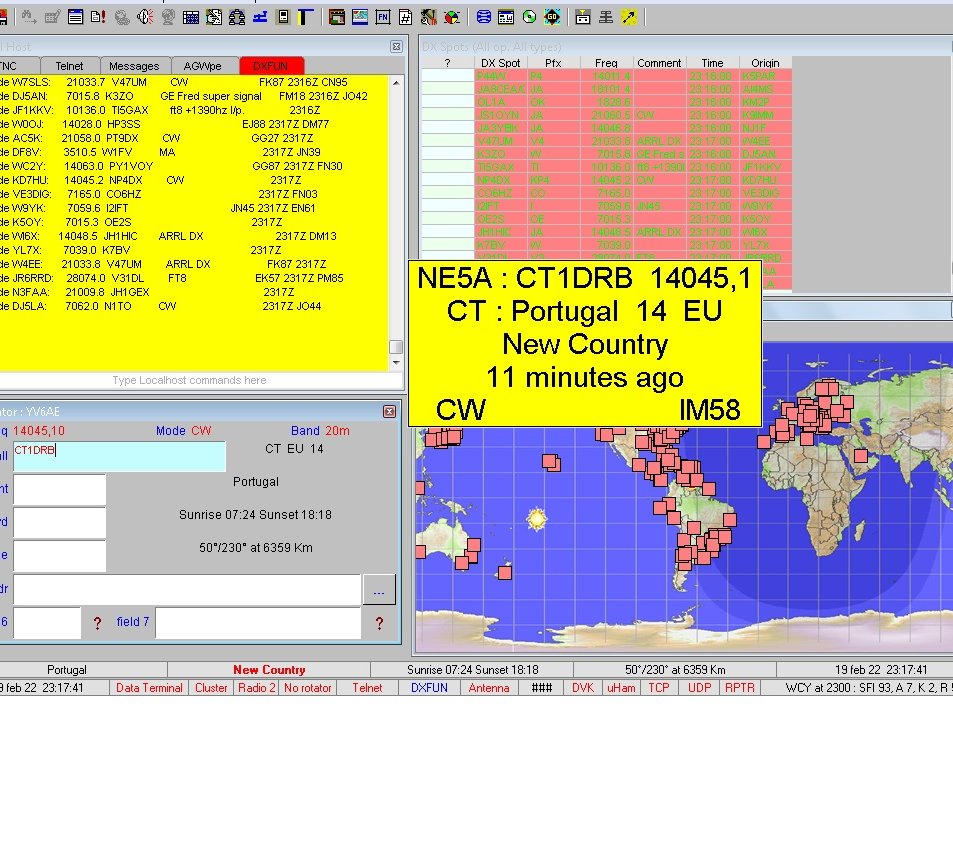Click the input field next to field 7

click(x=258, y=622)
